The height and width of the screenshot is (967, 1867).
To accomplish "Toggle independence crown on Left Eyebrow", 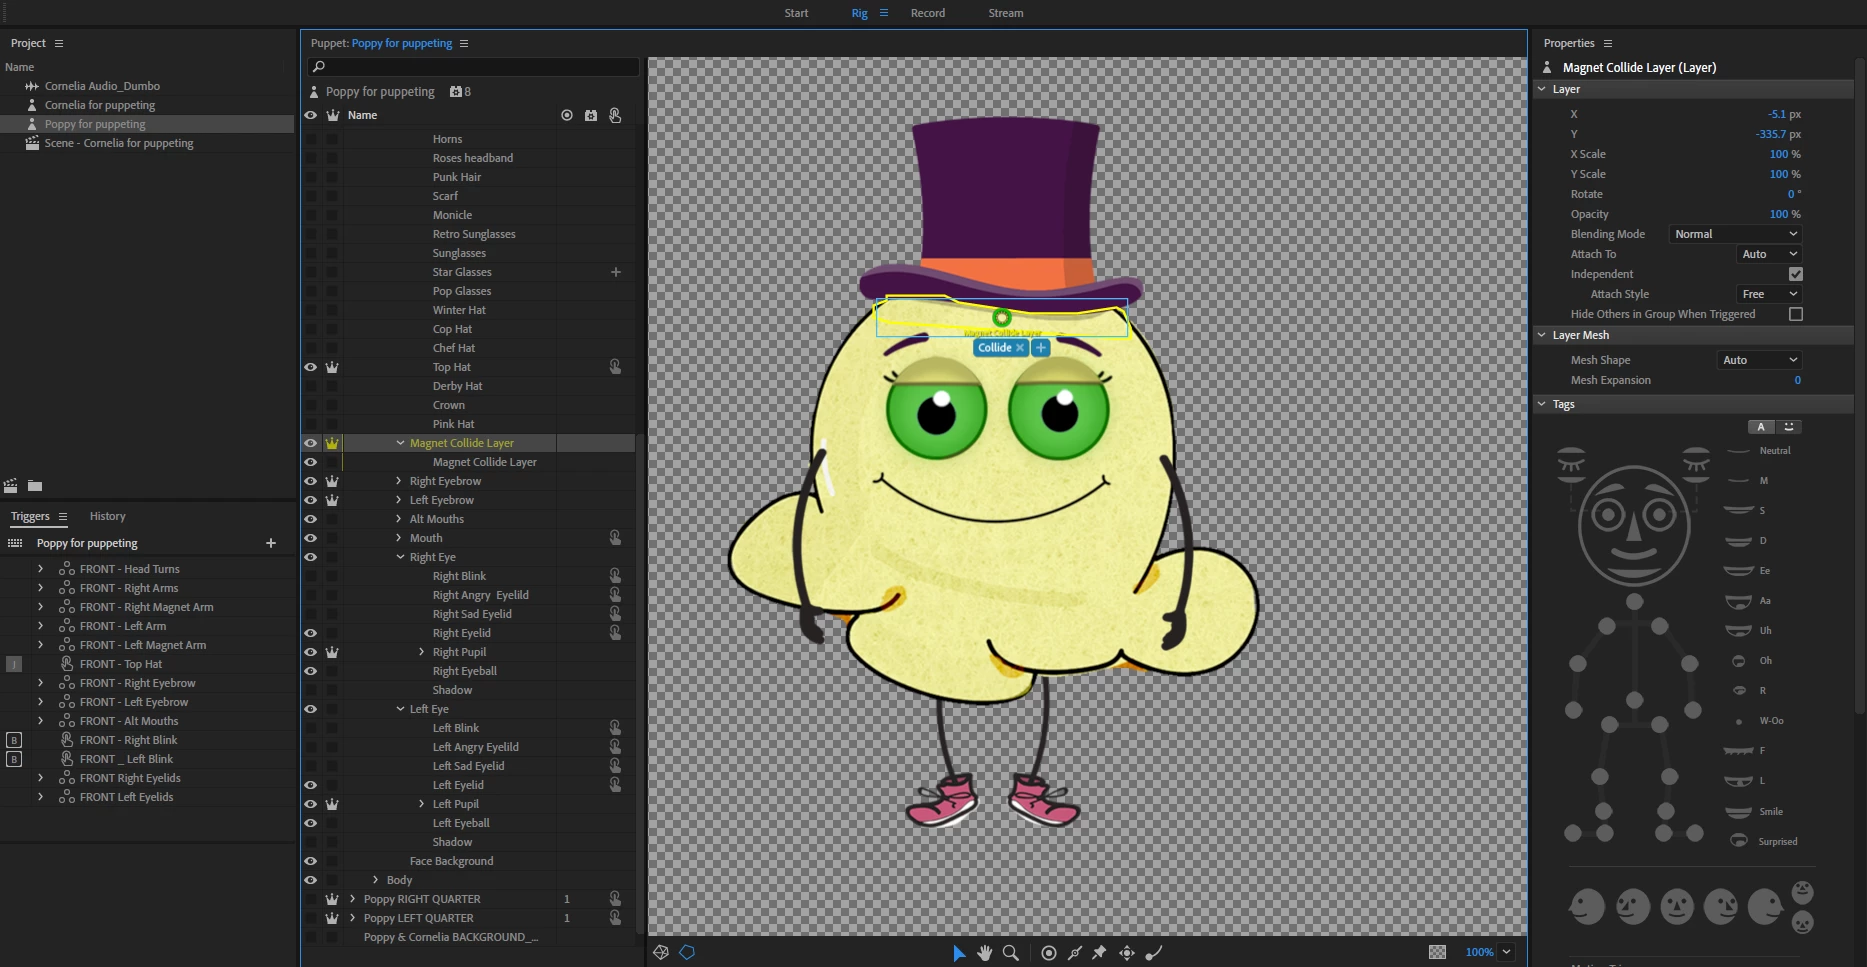I will pos(332,500).
